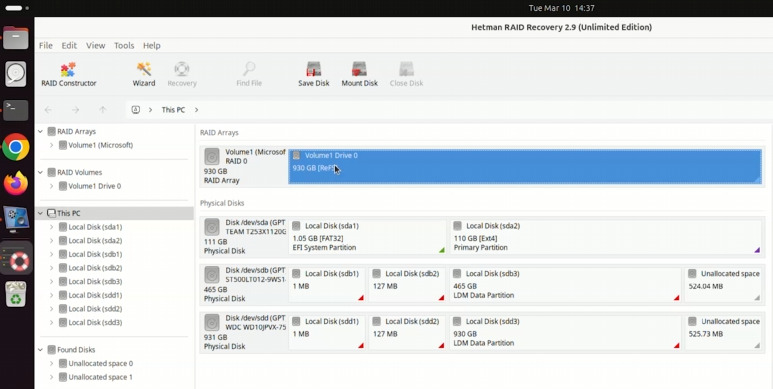Image resolution: width=773 pixels, height=389 pixels.
Task: Click the RAID Arrays section heading
Action: coord(219,133)
